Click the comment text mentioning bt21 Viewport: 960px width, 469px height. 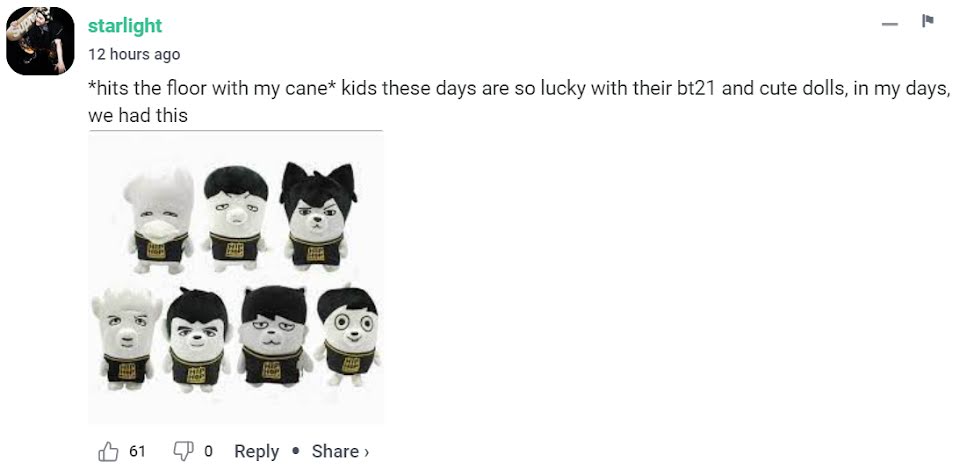click(x=517, y=102)
